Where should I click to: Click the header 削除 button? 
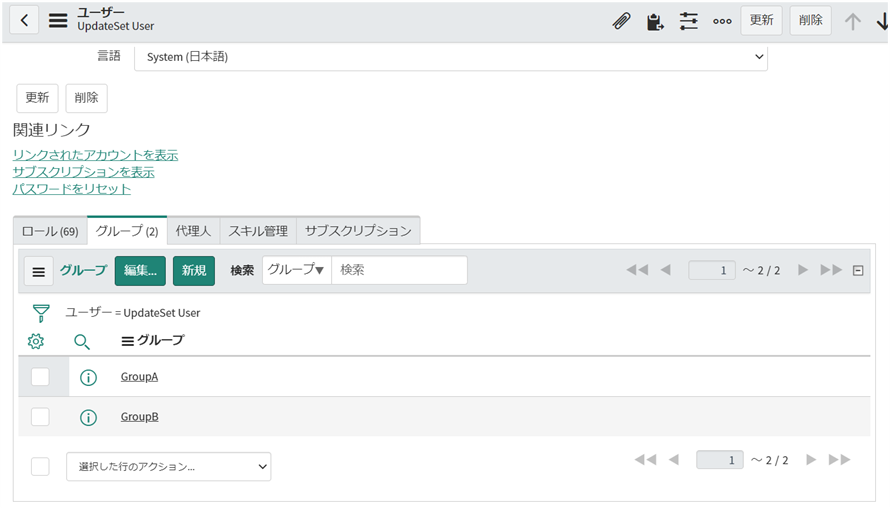(811, 20)
